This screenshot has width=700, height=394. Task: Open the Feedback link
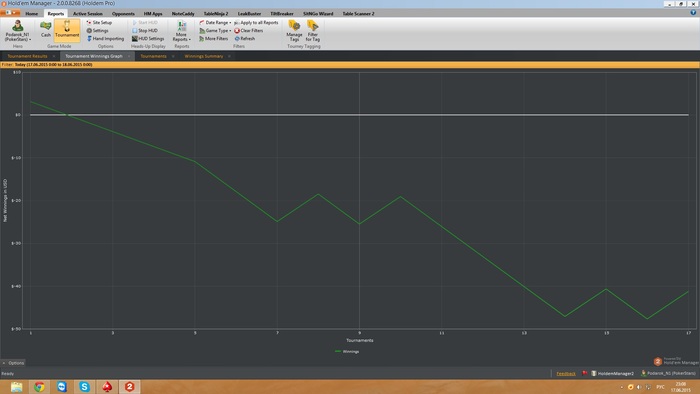[x=566, y=373]
